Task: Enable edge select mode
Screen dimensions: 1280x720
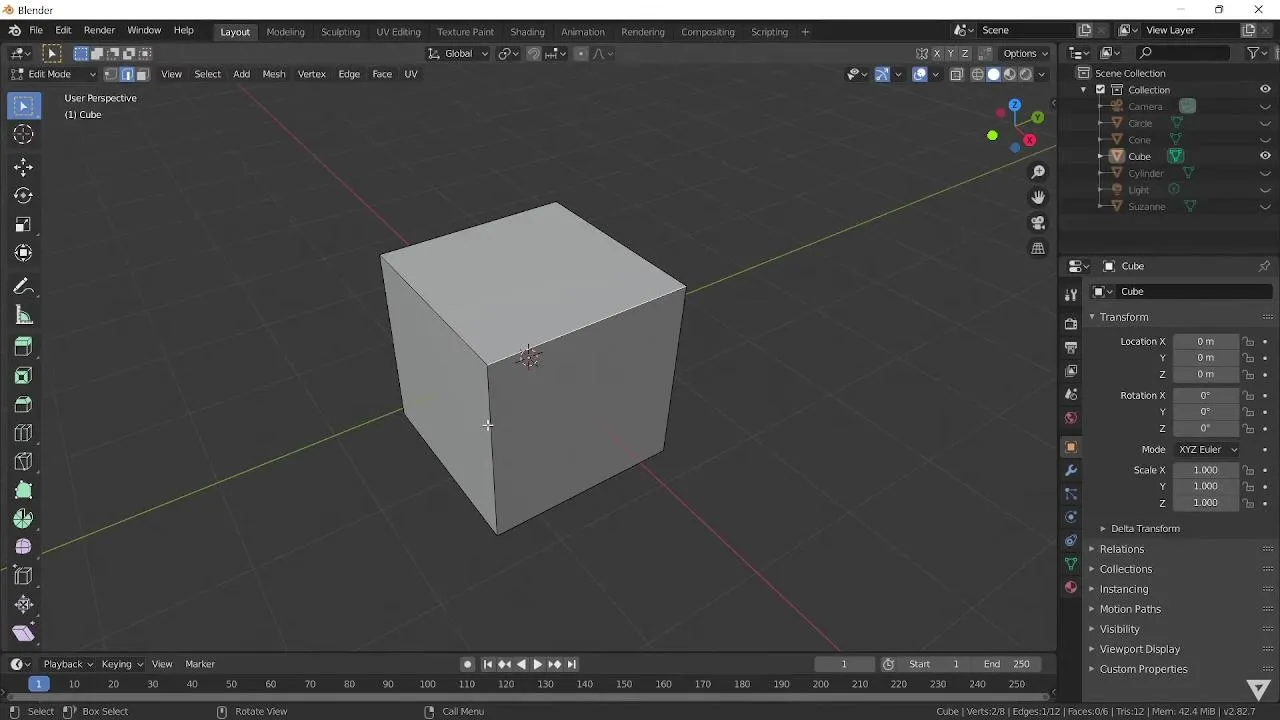Action: tap(127, 74)
